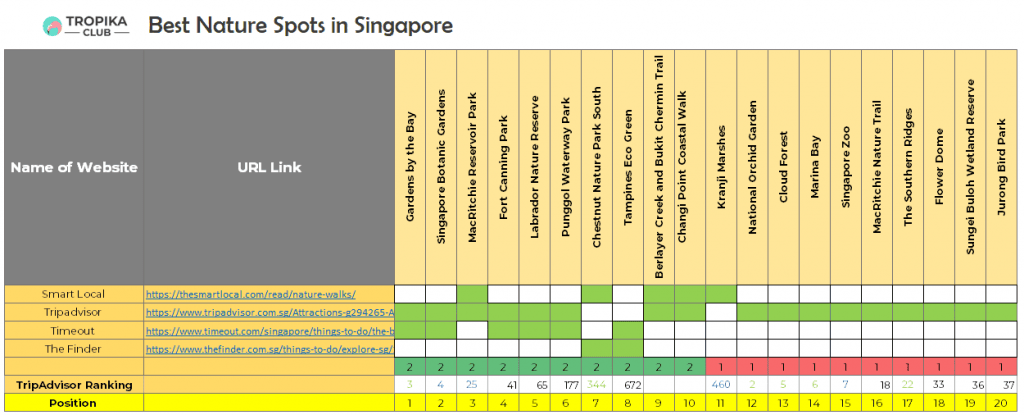Select the 'MacRitchie Nature Trail' column header
The image size is (1024, 415).
(877, 167)
